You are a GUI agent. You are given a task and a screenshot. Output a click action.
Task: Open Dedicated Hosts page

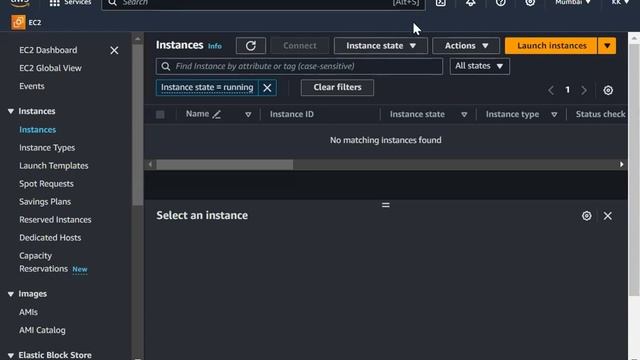click(x=50, y=238)
